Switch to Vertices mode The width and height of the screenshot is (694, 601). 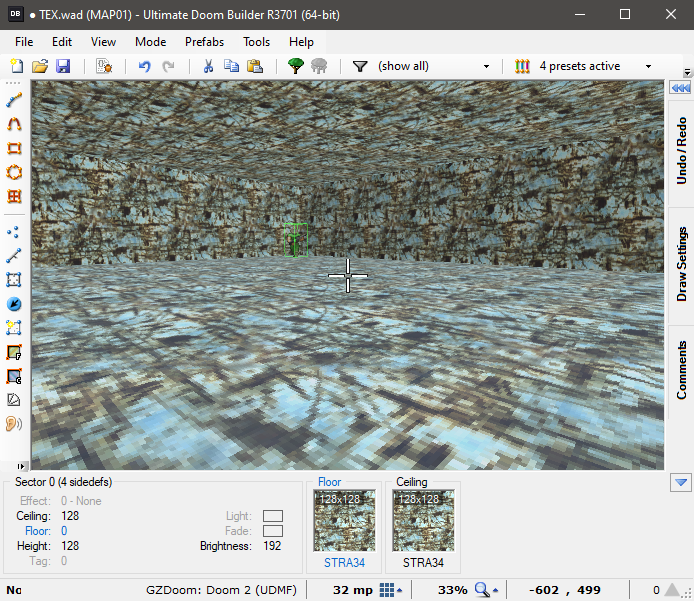pos(14,232)
